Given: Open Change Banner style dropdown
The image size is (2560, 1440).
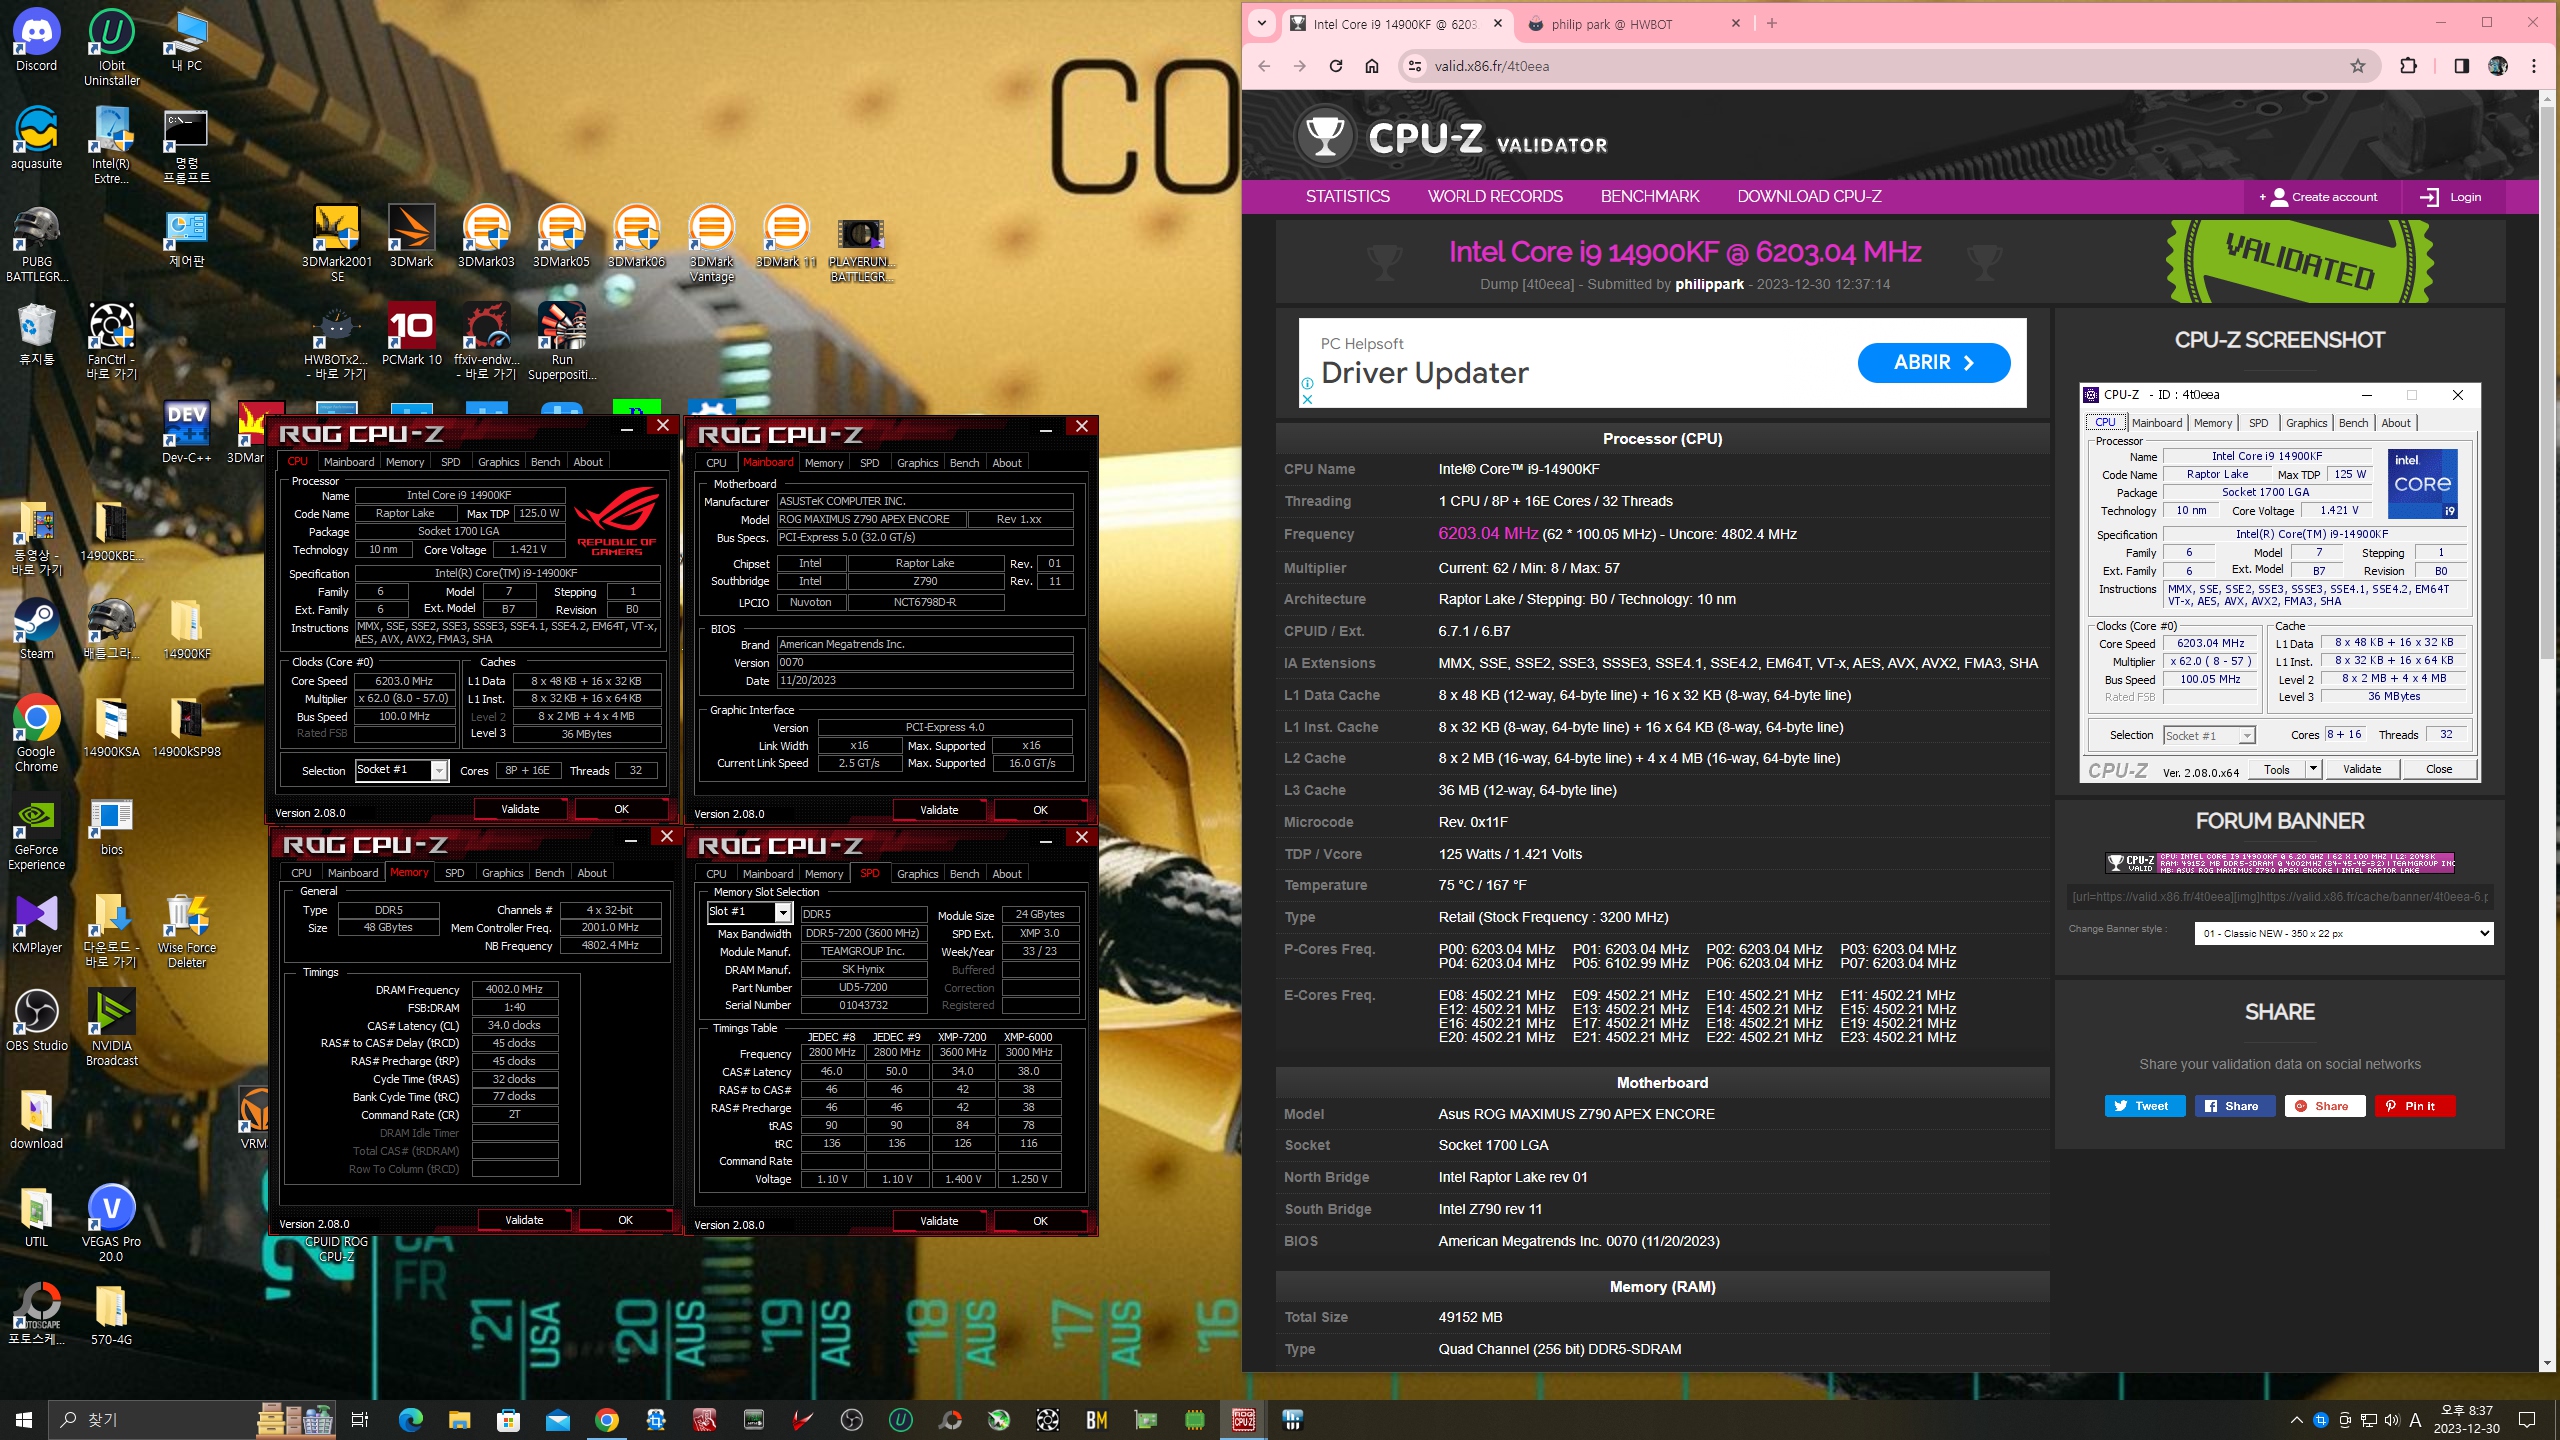Looking at the screenshot, I should 2344,933.
